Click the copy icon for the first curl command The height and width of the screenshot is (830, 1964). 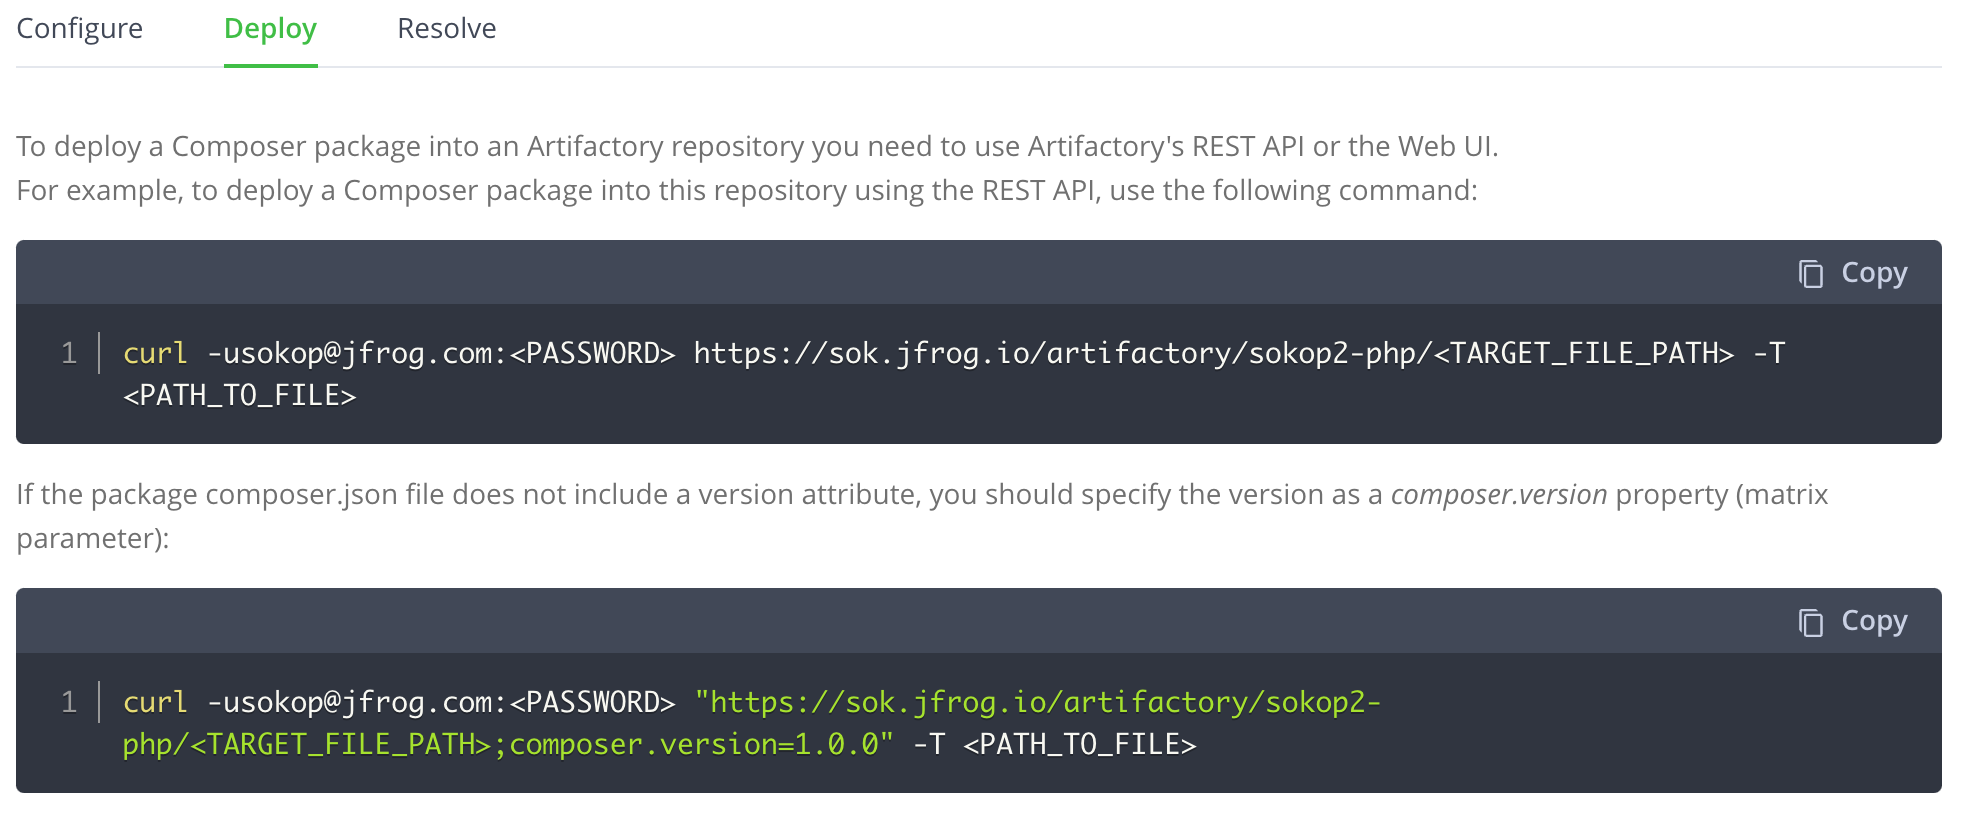coord(1811,273)
